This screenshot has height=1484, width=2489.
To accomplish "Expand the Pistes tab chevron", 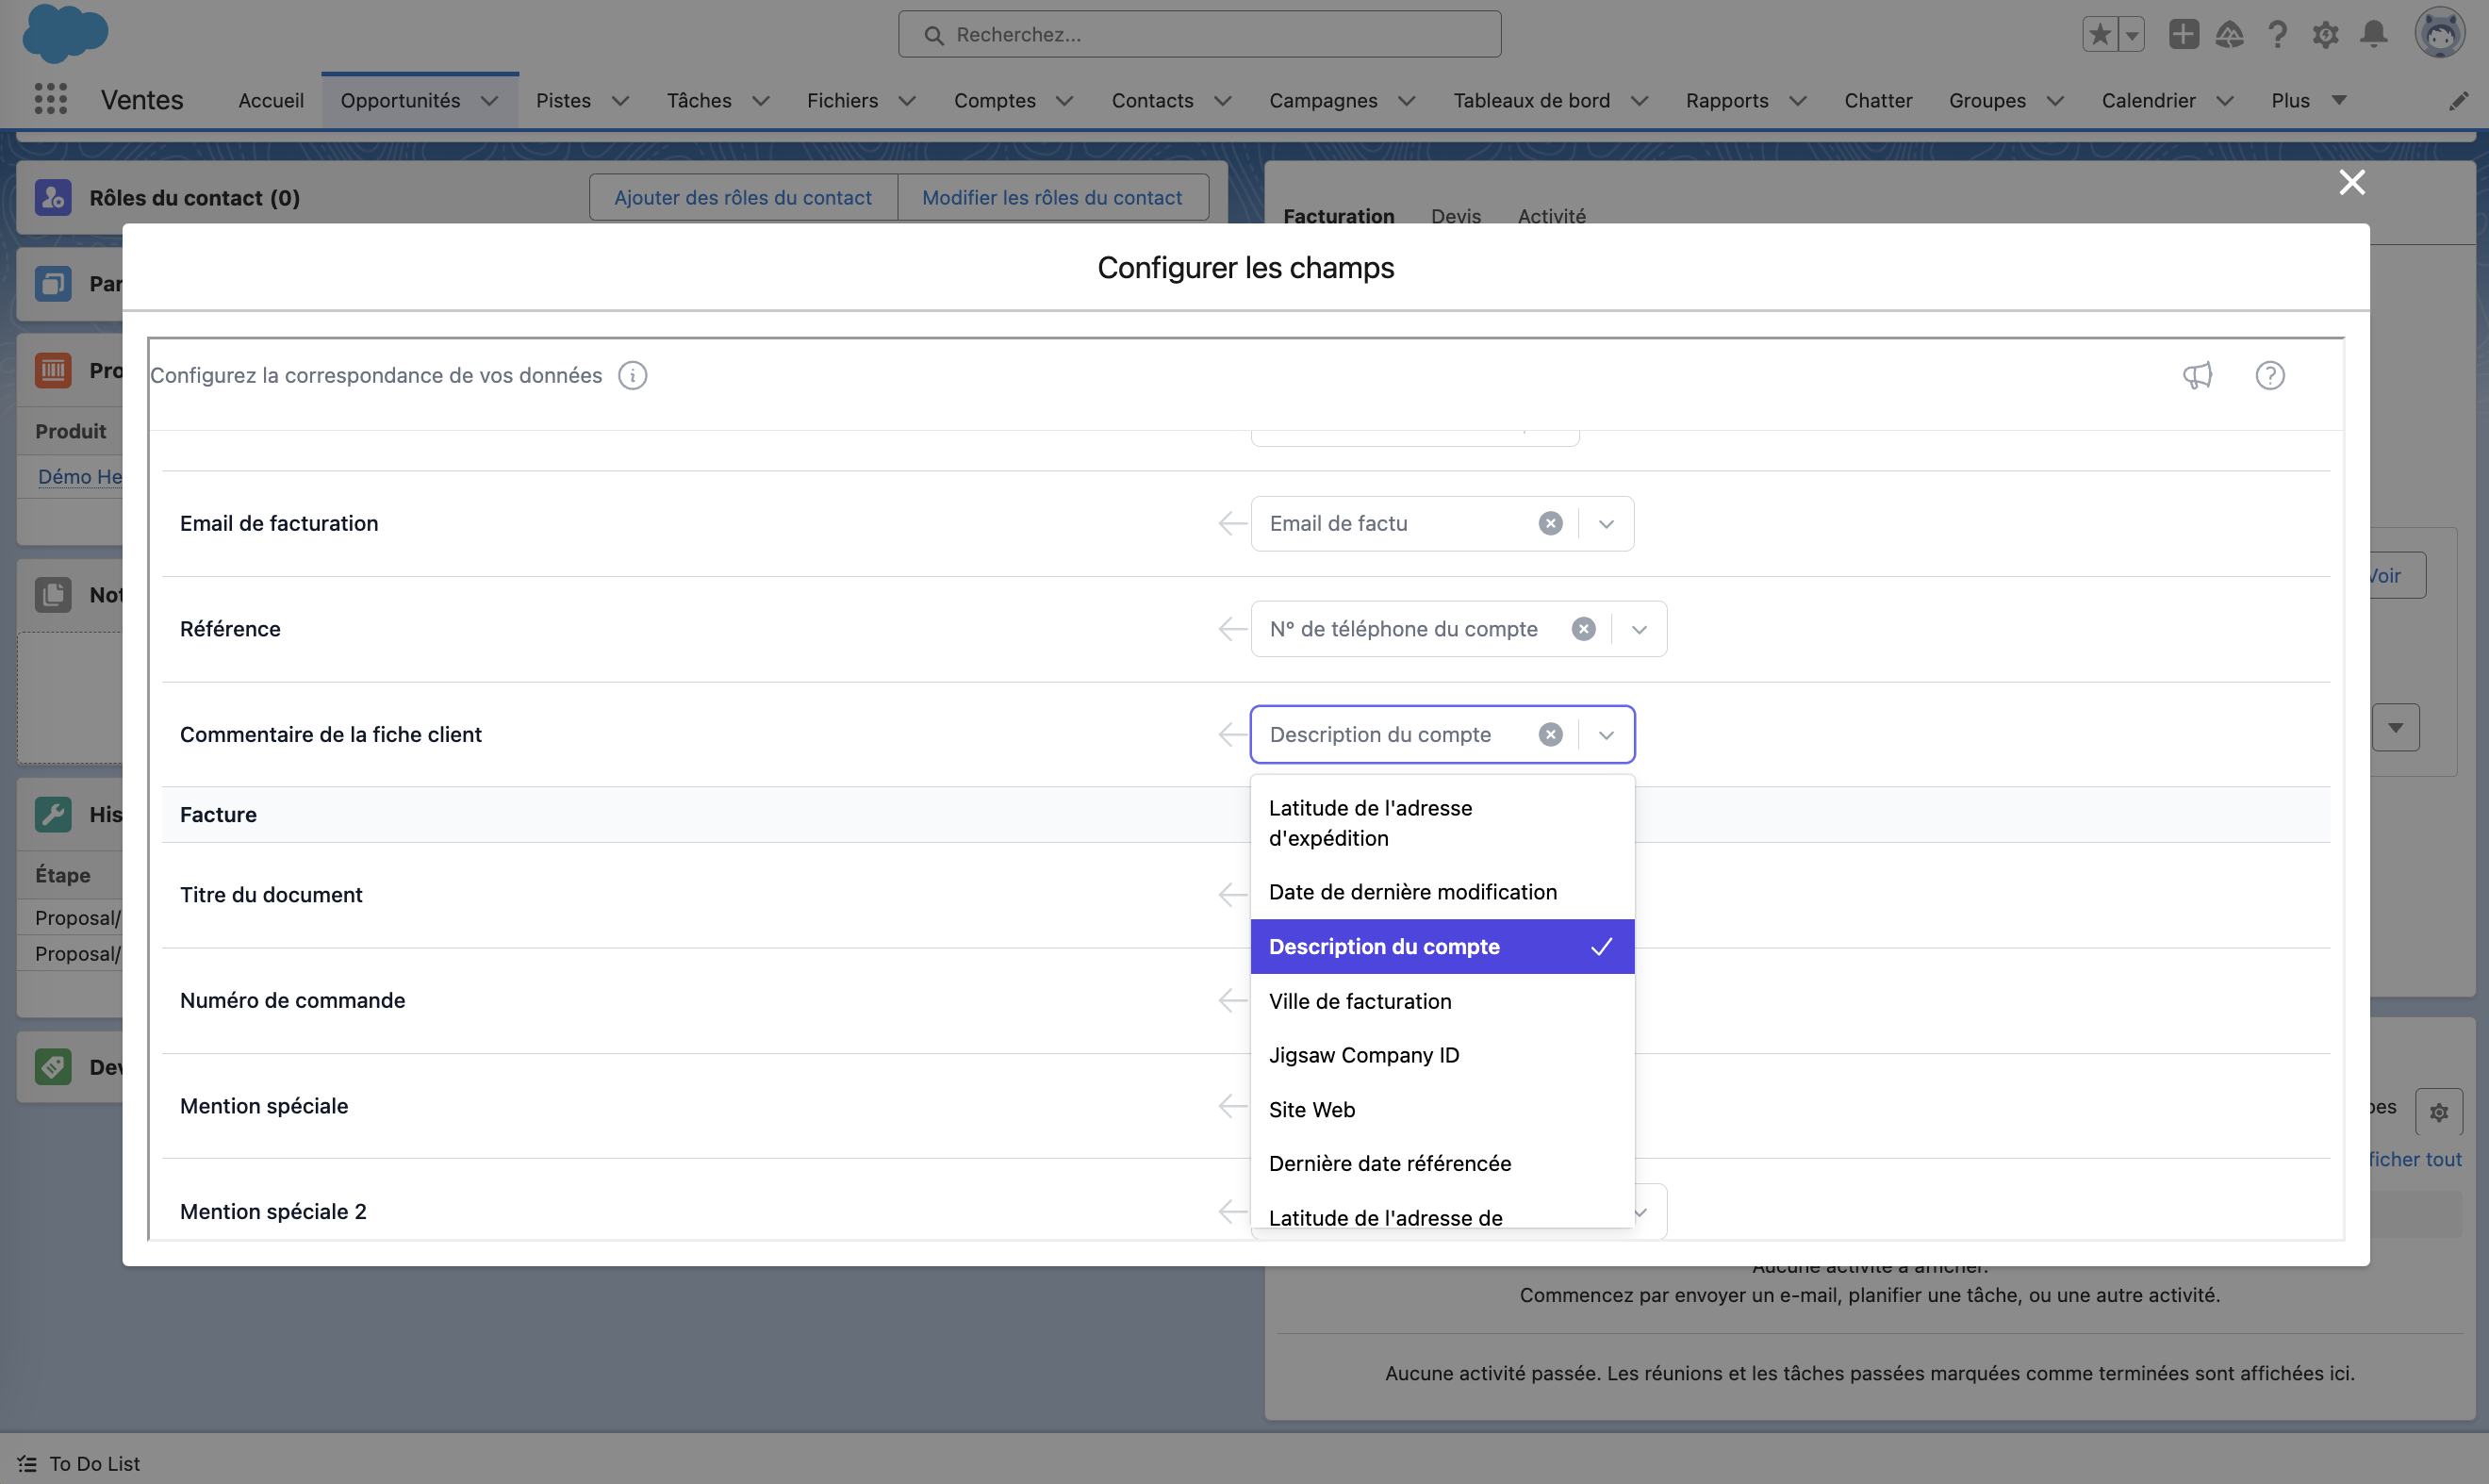I will (x=620, y=101).
